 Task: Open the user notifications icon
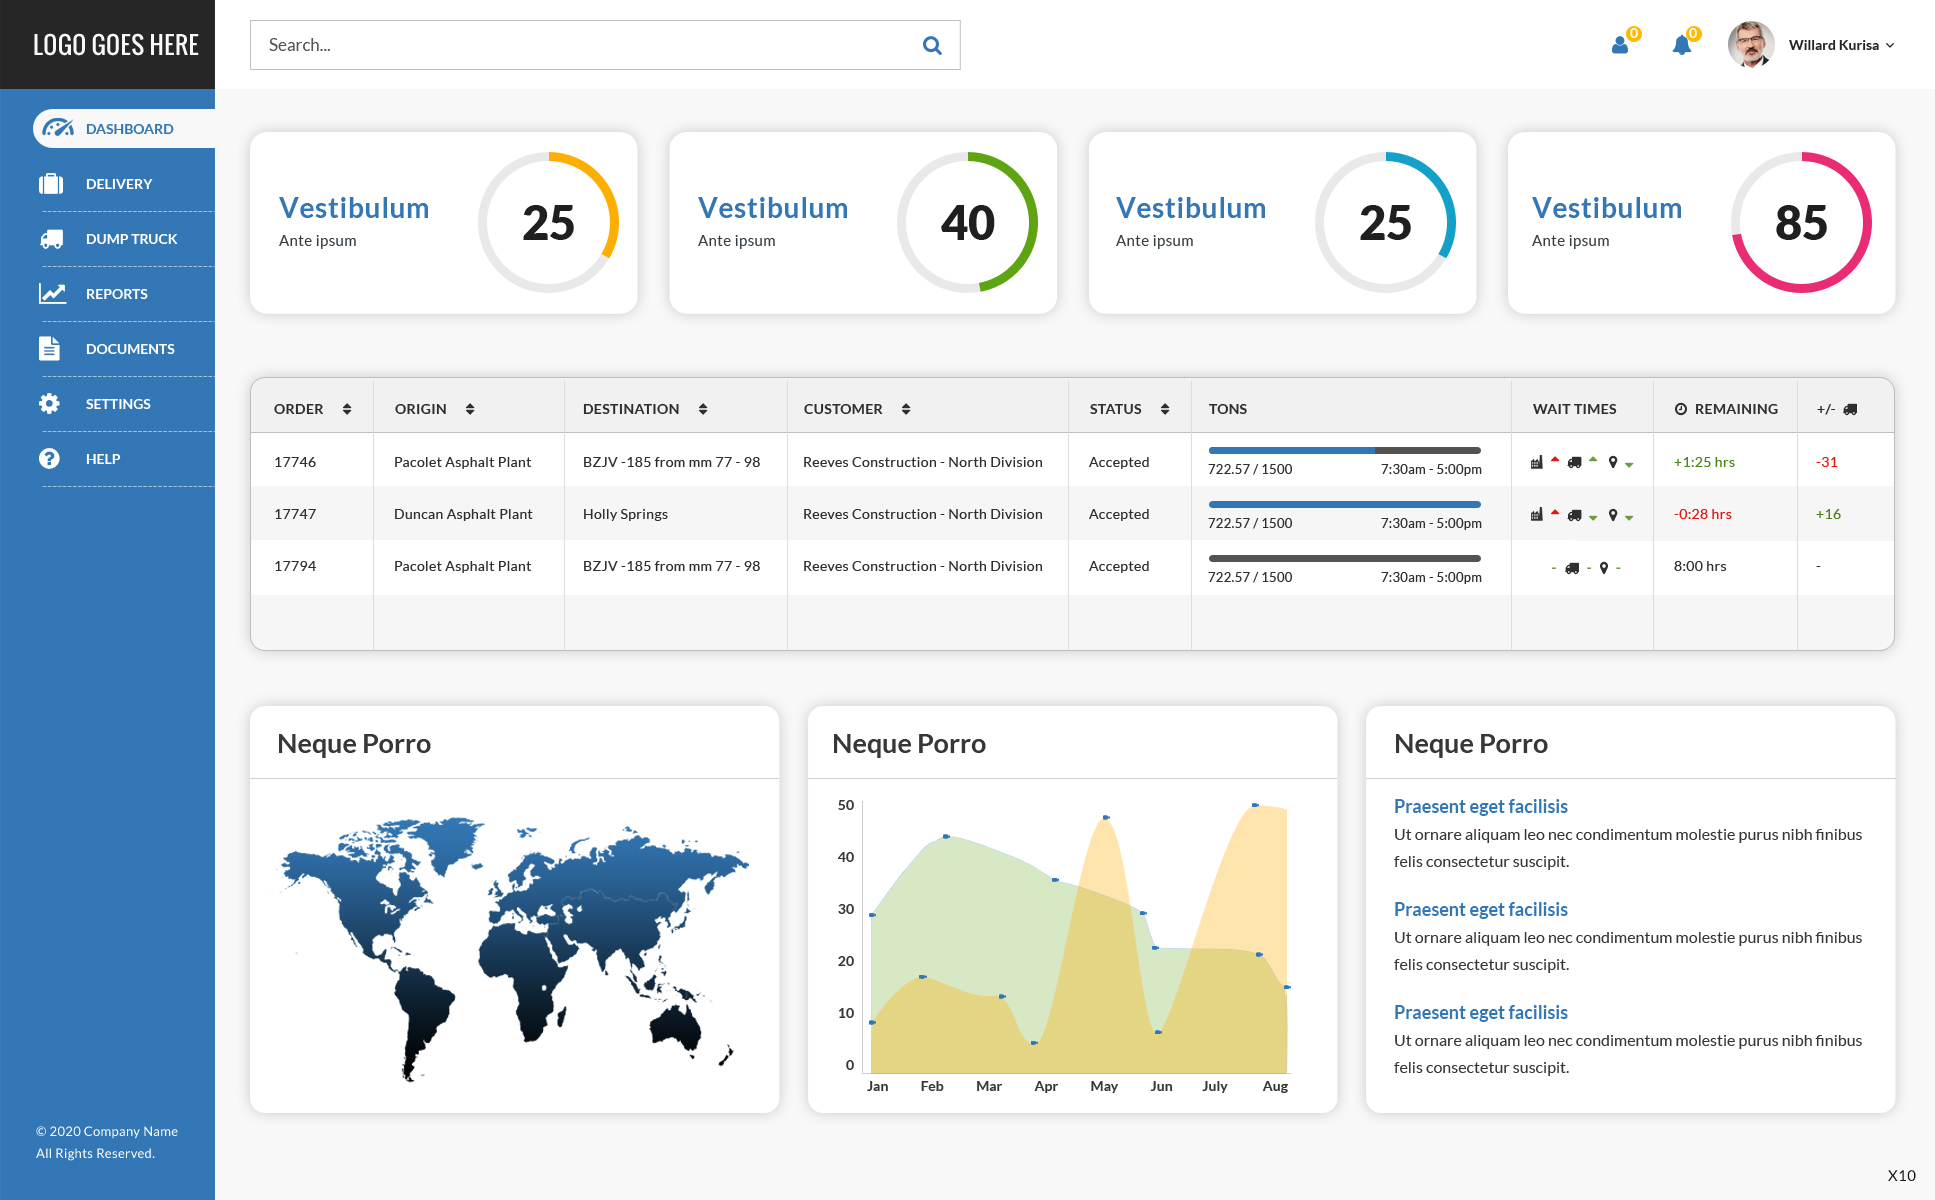[1620, 45]
